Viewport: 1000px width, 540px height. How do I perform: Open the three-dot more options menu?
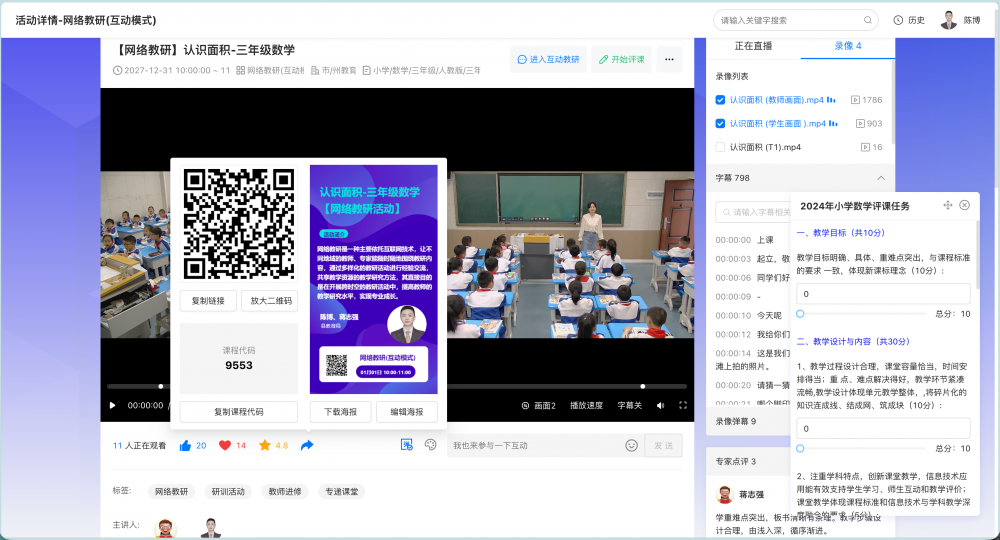point(669,60)
